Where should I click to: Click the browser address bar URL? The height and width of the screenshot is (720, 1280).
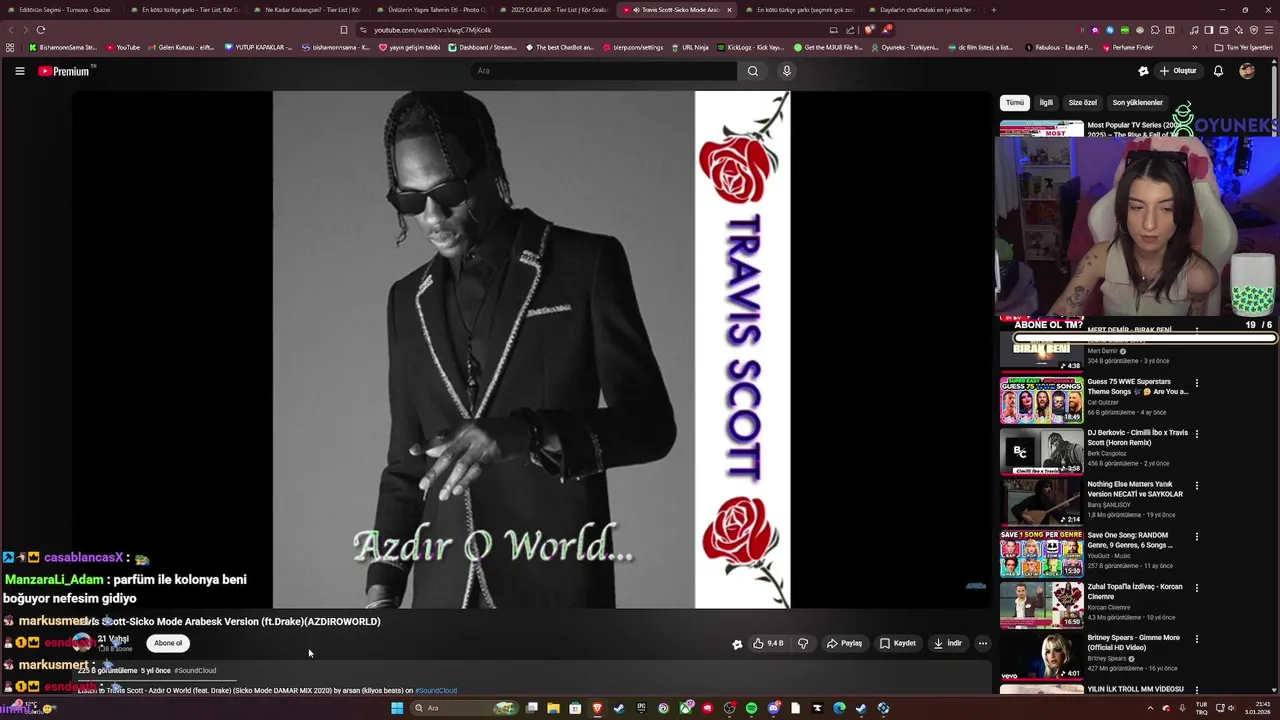(x=433, y=30)
